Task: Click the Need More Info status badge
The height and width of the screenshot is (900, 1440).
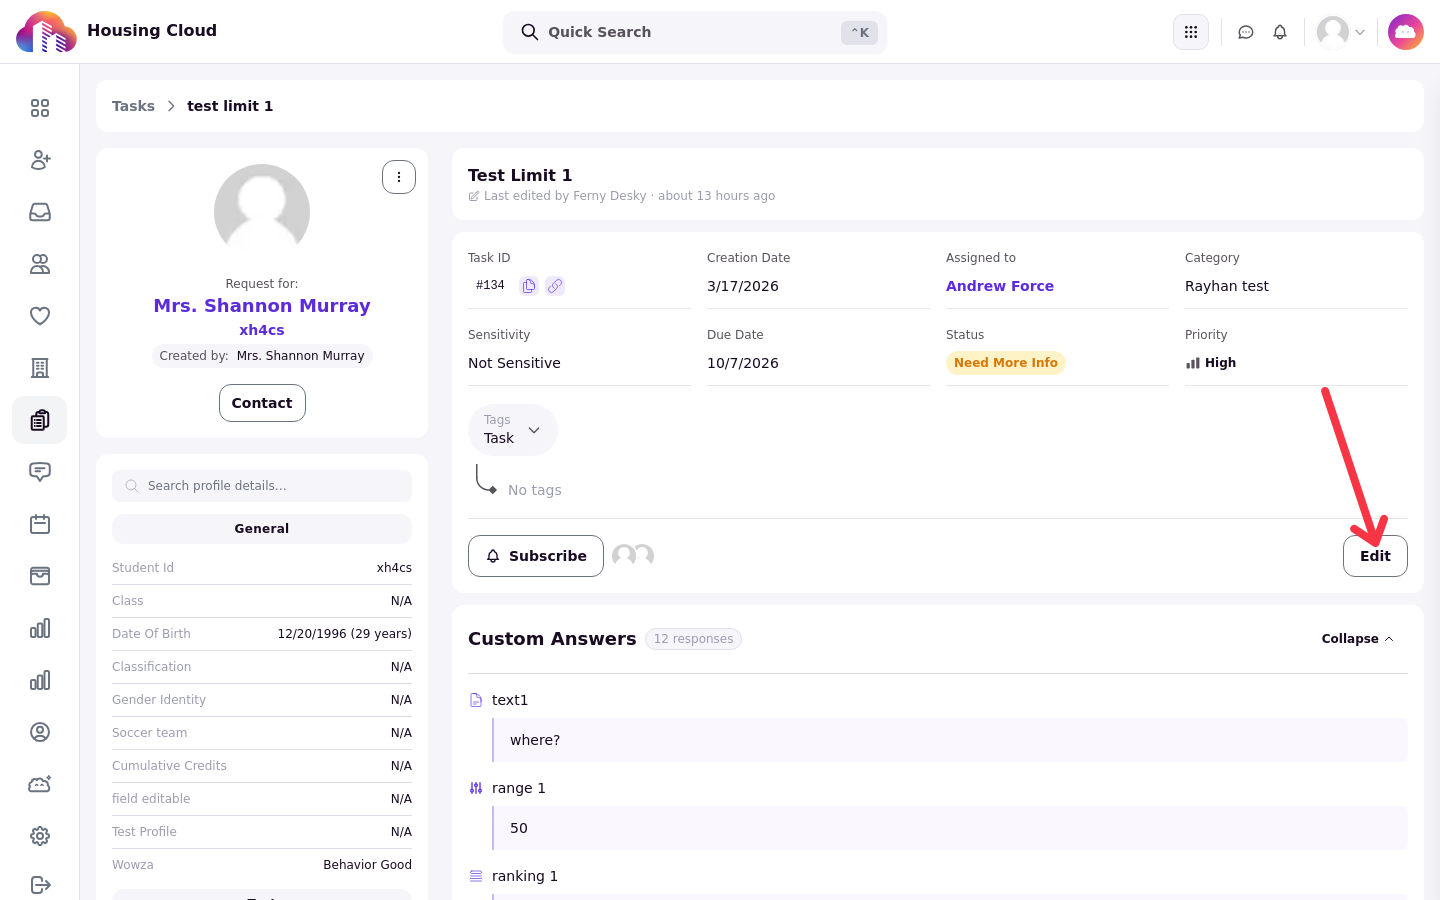Action: [x=1006, y=363]
